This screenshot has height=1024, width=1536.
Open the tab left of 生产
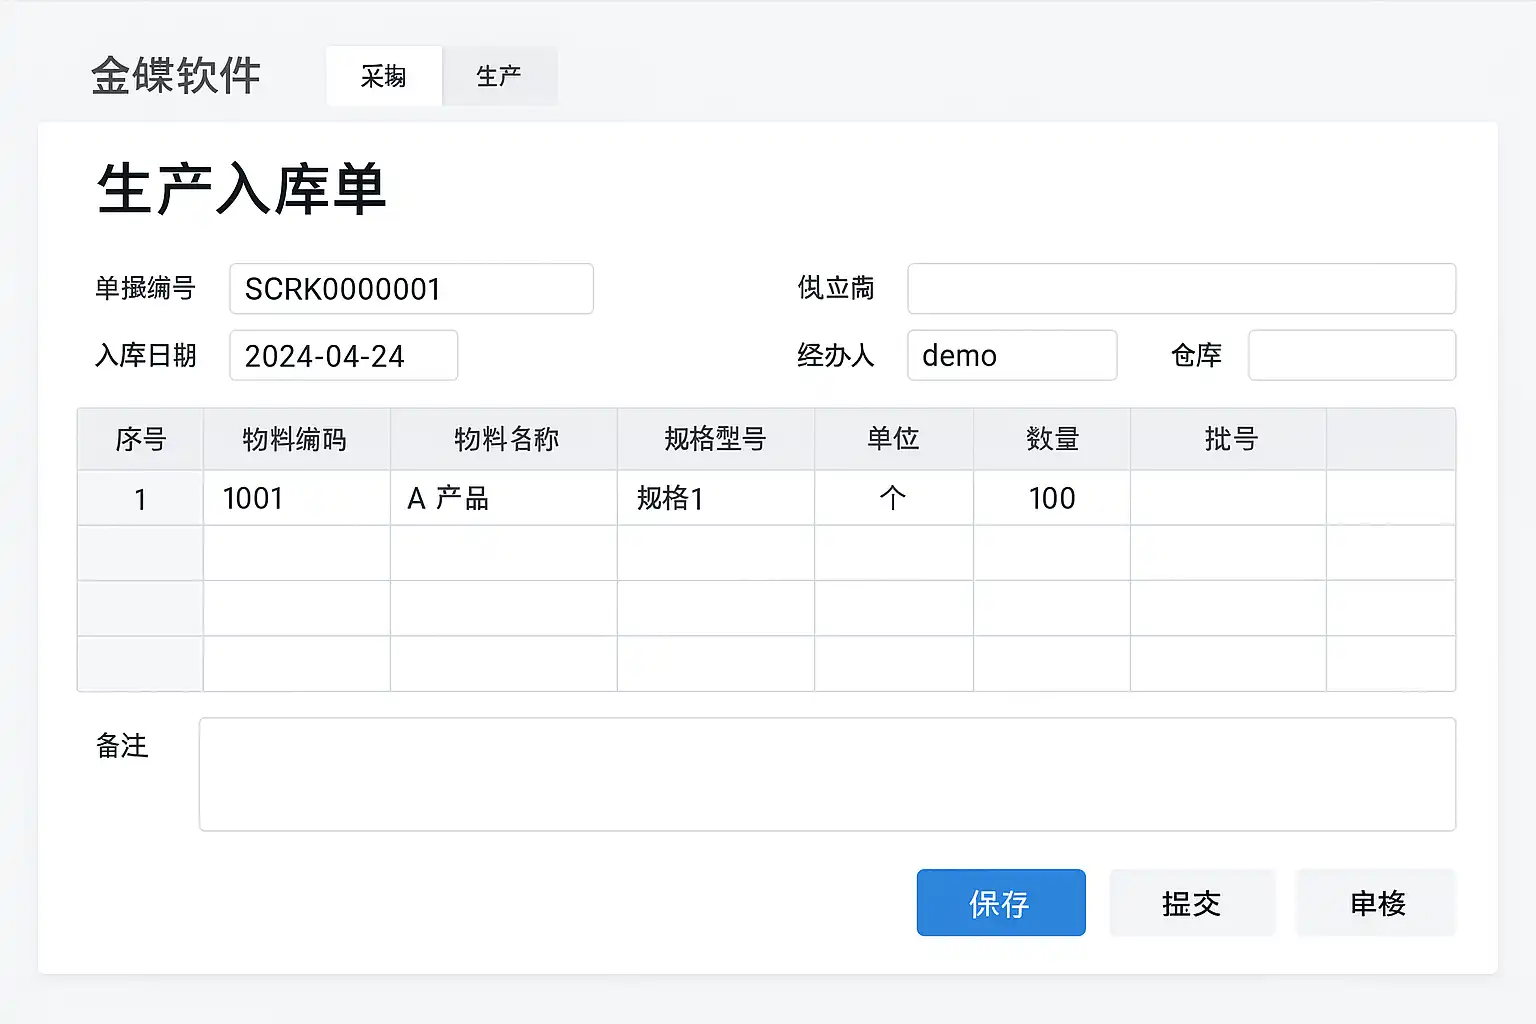[x=384, y=76]
